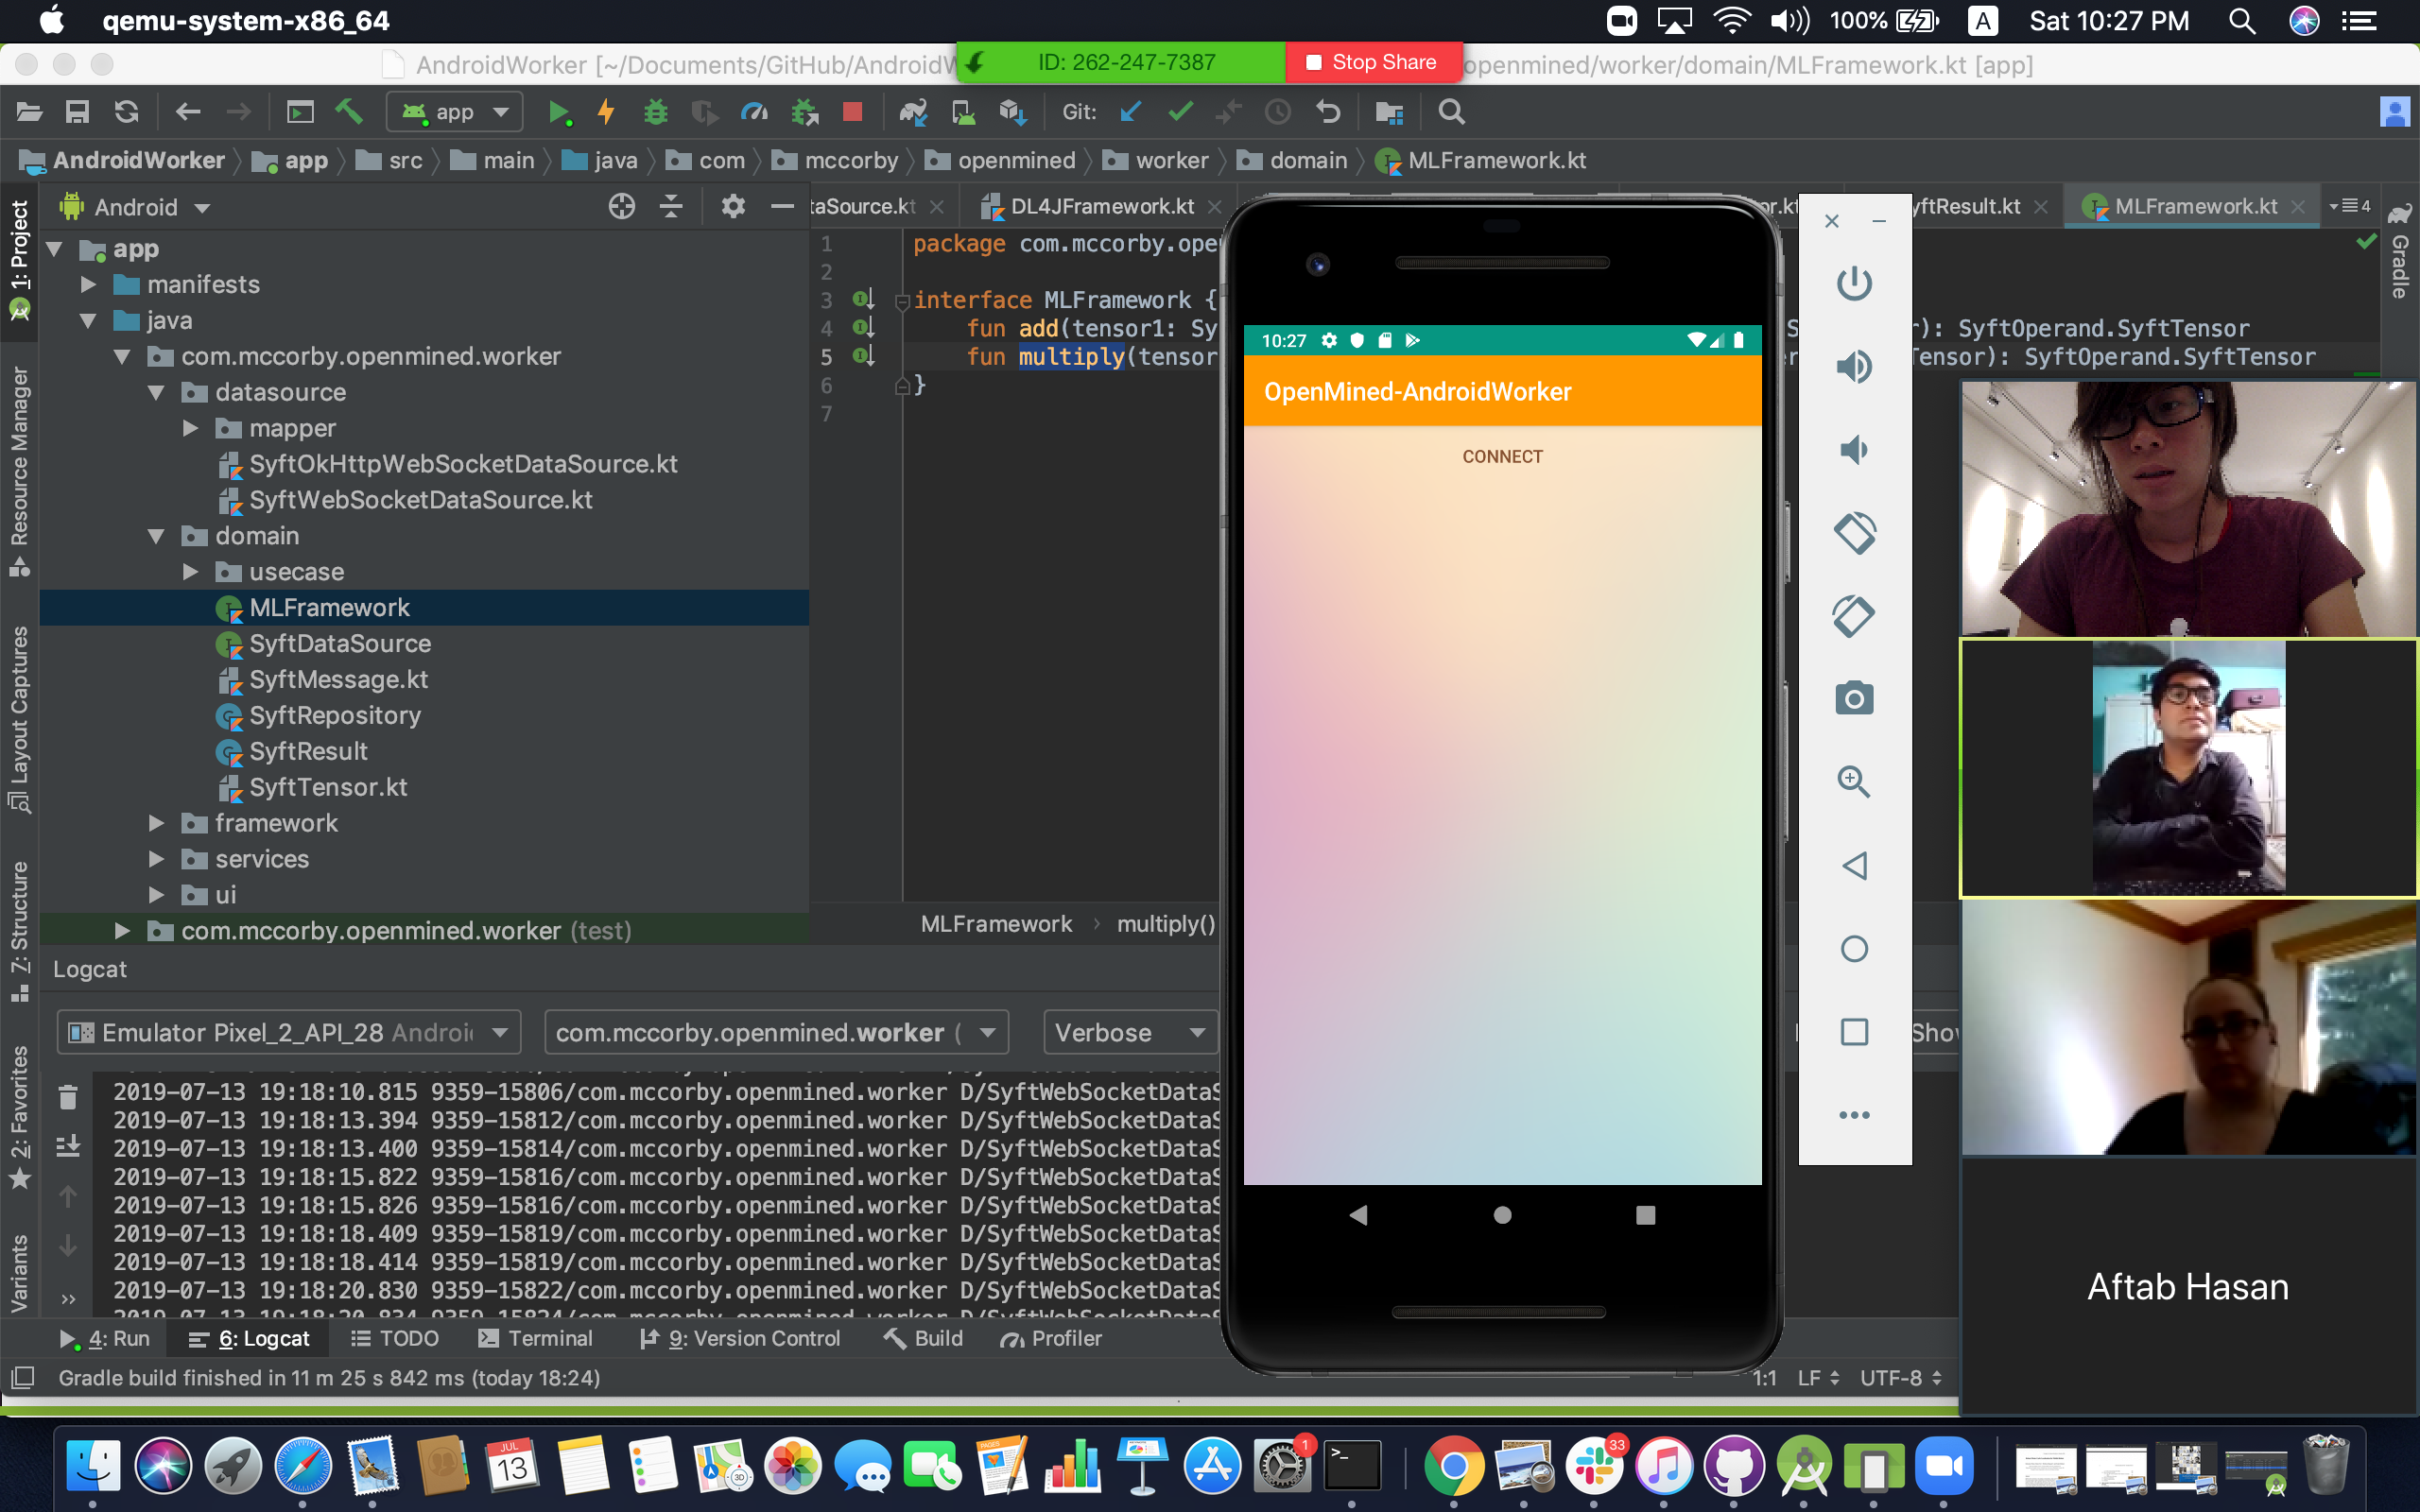Clear logcat with trash icon
The width and height of the screenshot is (2420, 1512).
click(68, 1097)
